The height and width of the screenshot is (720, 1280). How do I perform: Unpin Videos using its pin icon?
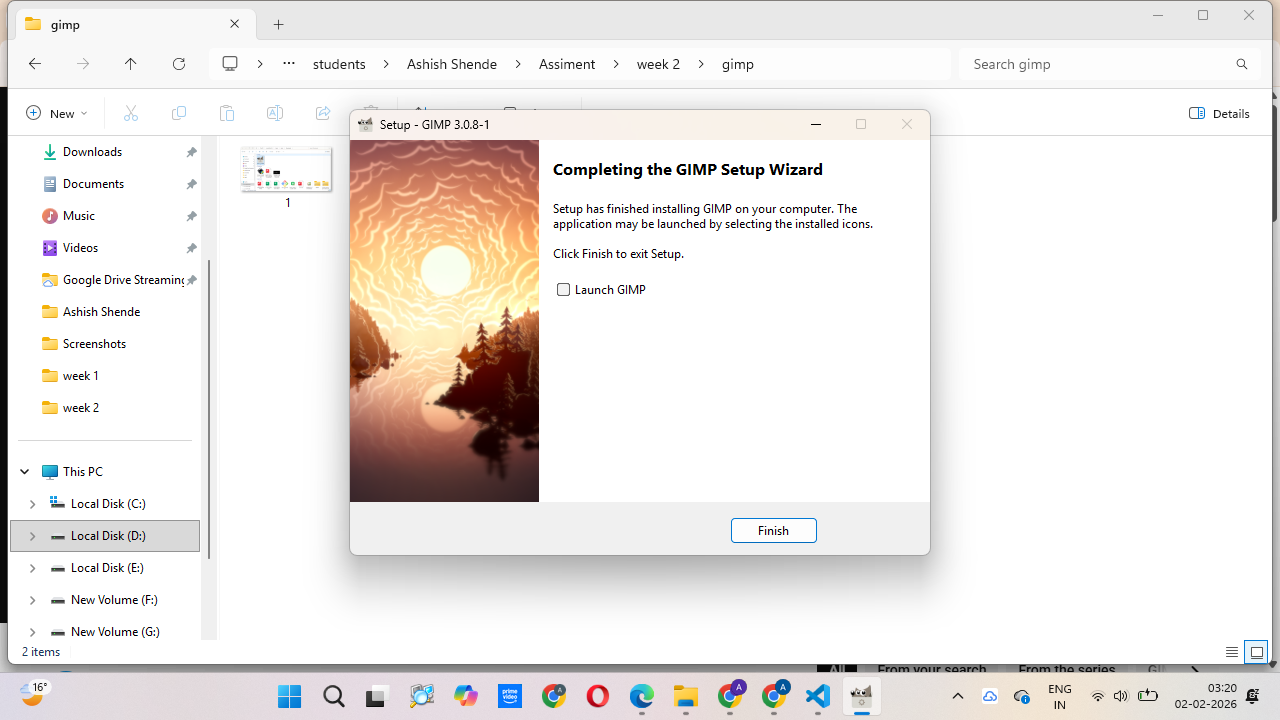pyautogui.click(x=191, y=248)
